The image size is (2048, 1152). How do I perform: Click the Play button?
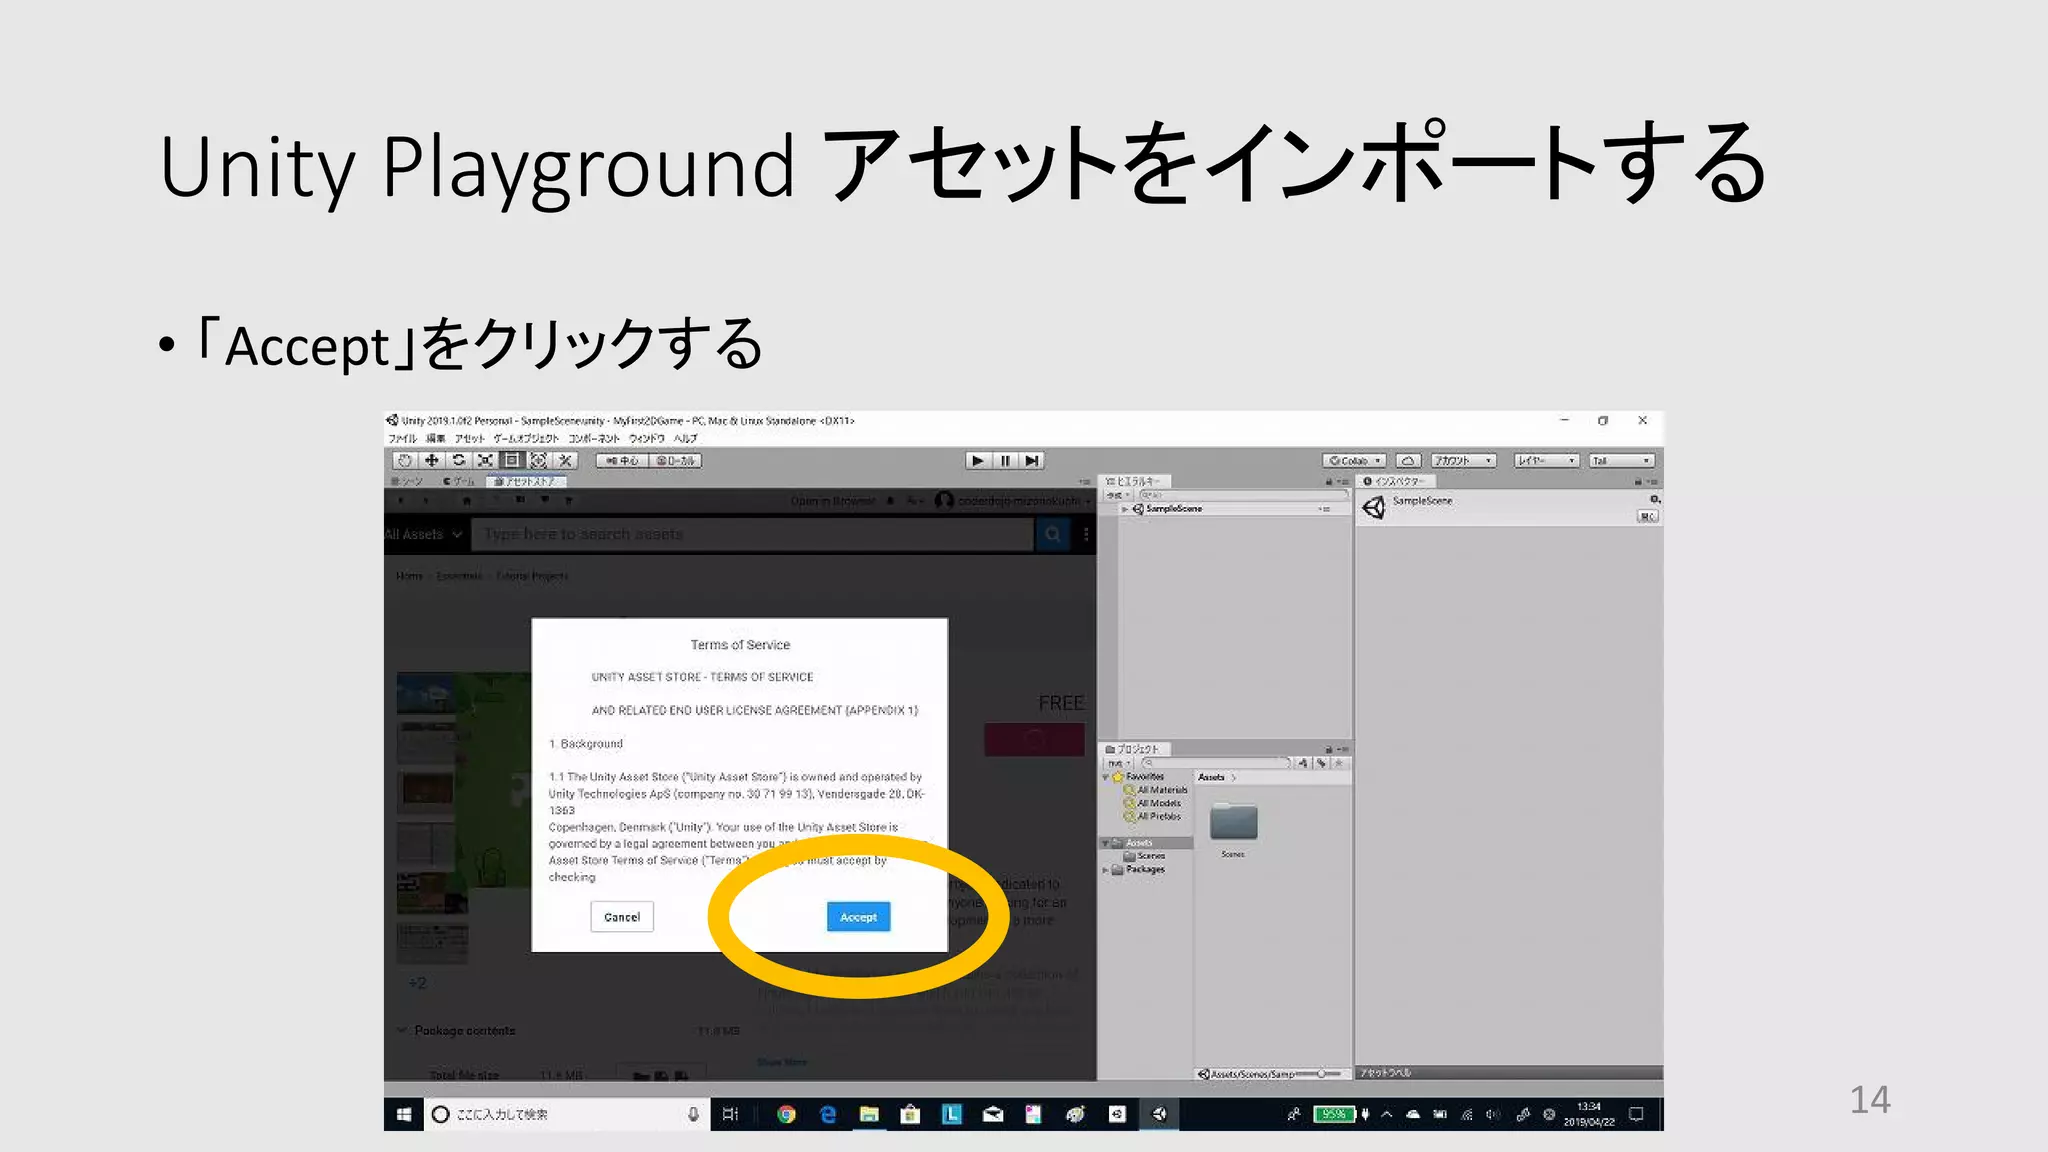coord(978,460)
